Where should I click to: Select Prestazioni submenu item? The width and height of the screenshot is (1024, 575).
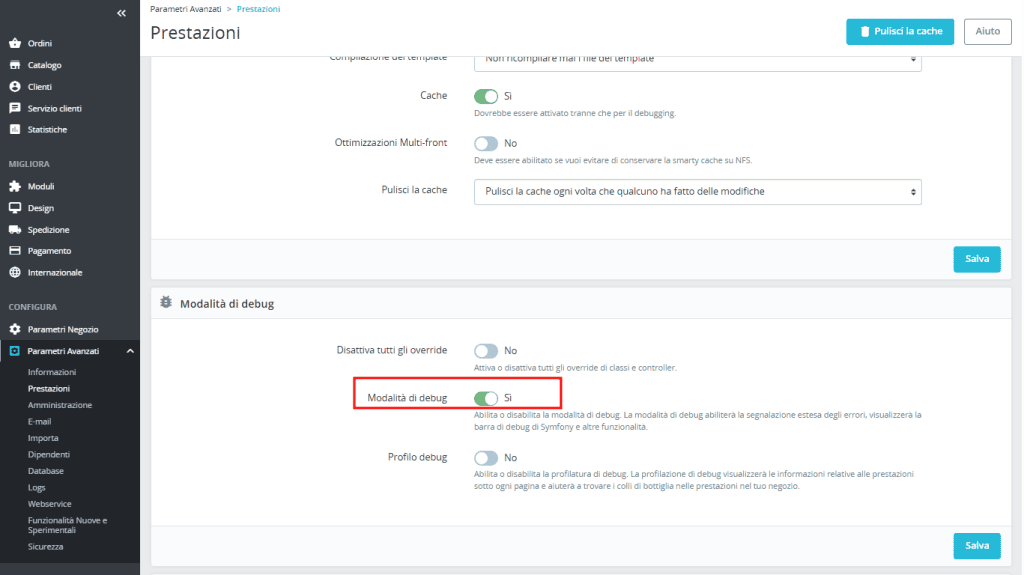click(x=48, y=388)
